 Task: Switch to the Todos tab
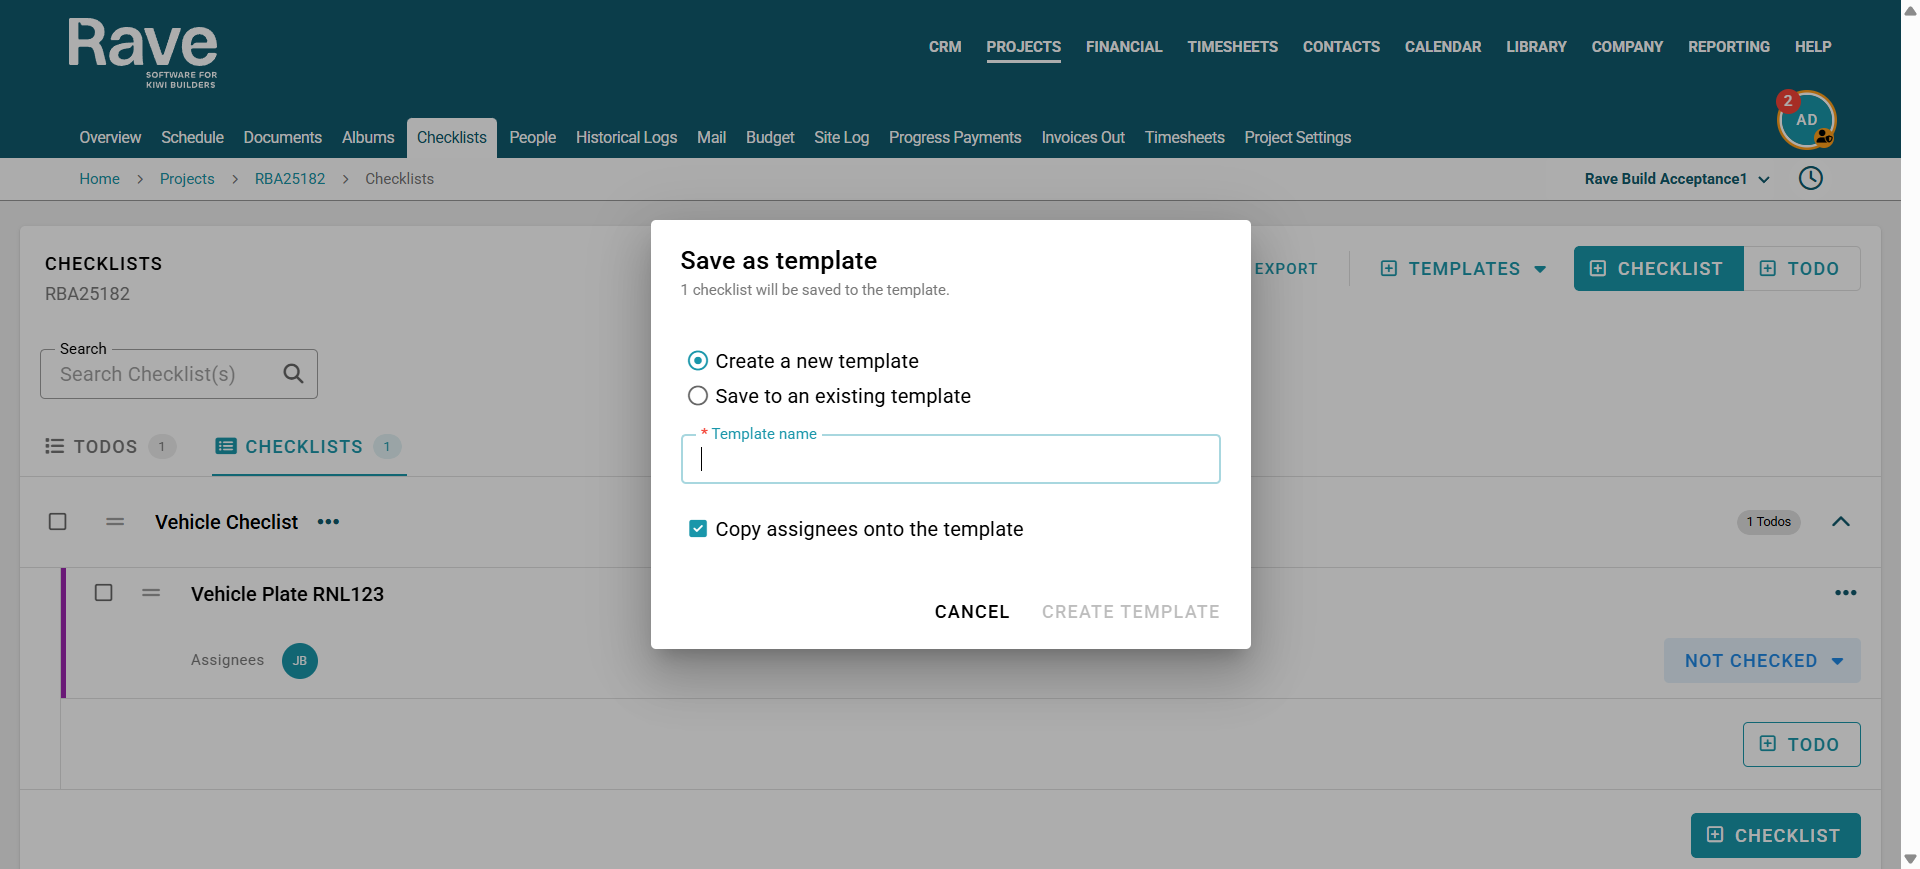(110, 447)
